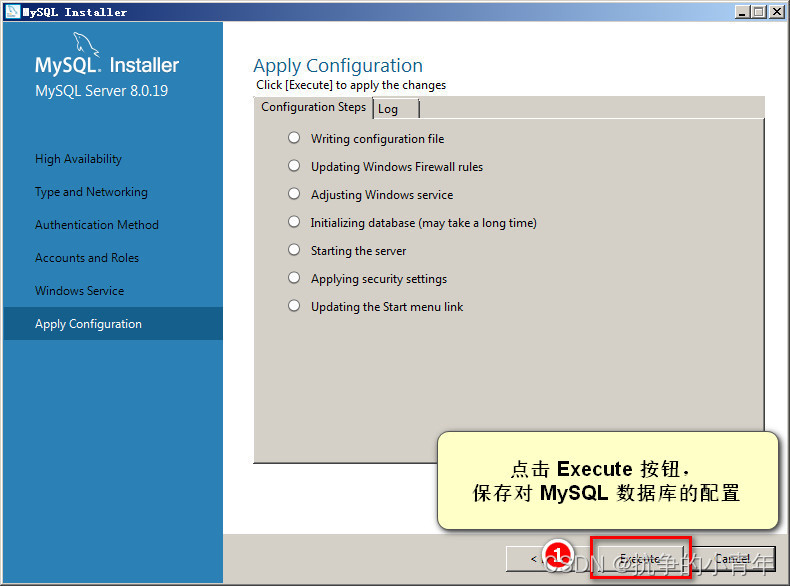Viewport: 790px width, 586px height.
Task: Click the Updating Windows Firewall rules status circle
Action: pyautogui.click(x=294, y=166)
